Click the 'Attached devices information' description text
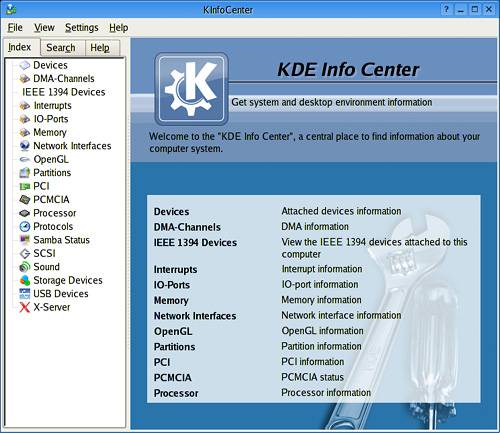 [341, 211]
